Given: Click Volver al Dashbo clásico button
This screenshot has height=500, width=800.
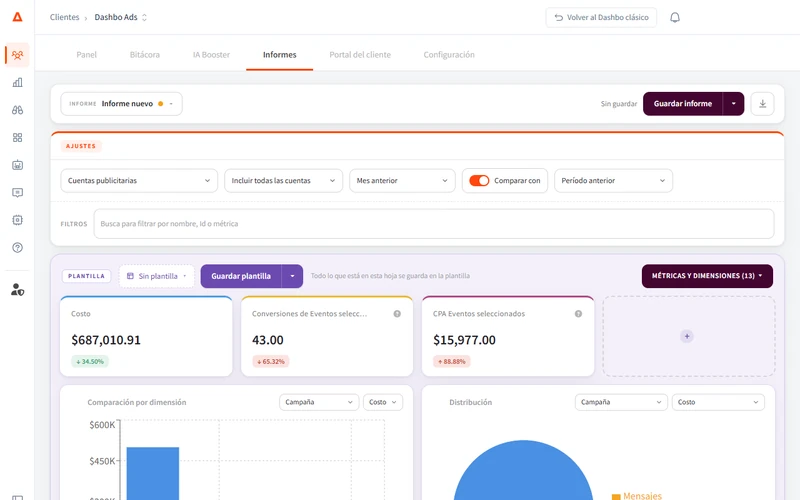Looking at the screenshot, I should pos(601,17).
